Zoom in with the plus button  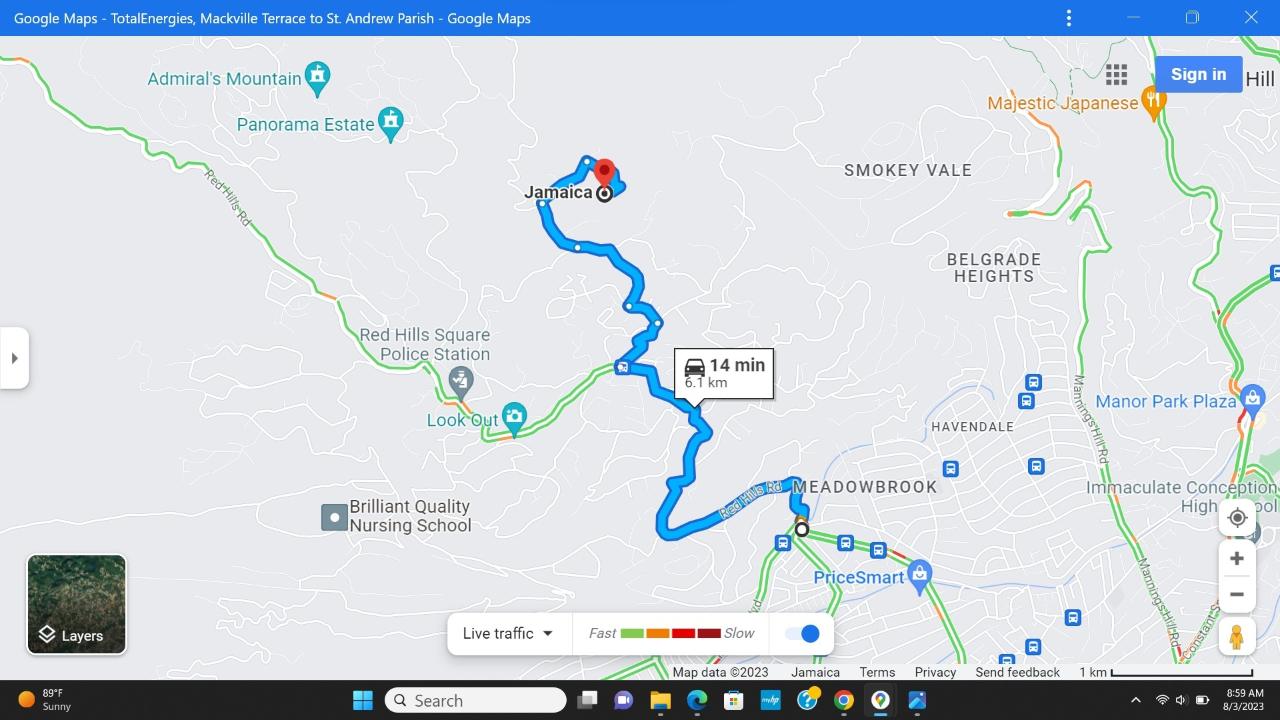tap(1237, 558)
